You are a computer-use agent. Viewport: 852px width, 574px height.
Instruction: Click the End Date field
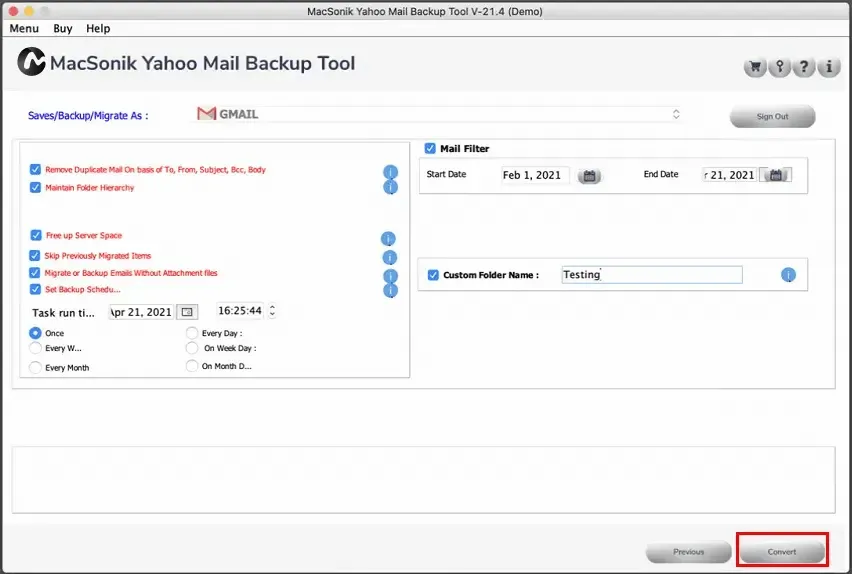(x=730, y=175)
